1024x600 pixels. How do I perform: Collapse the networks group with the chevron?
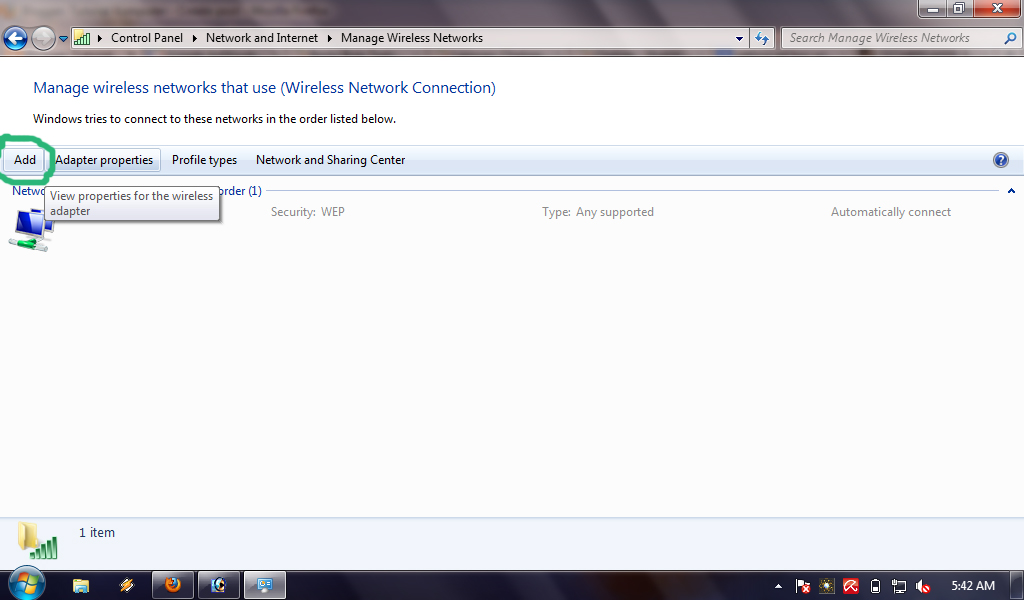(1011, 191)
